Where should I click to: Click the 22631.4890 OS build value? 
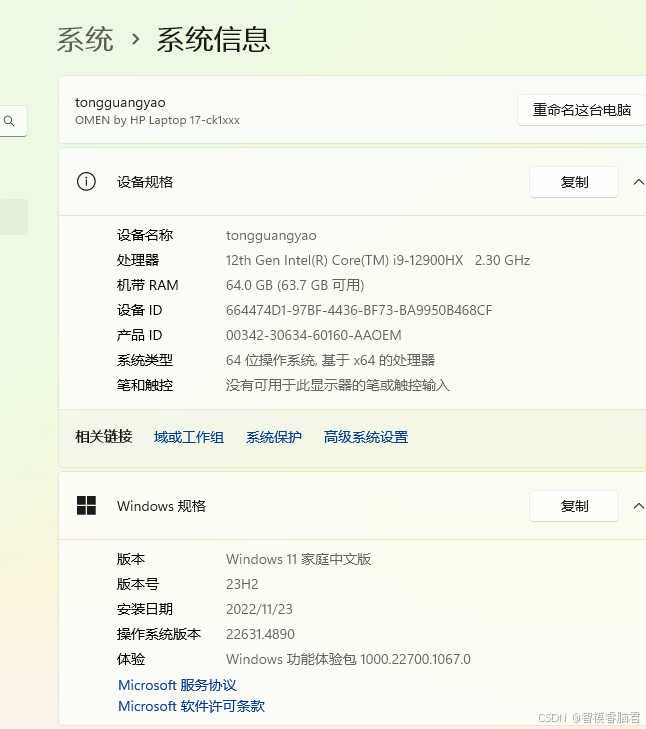click(x=260, y=634)
